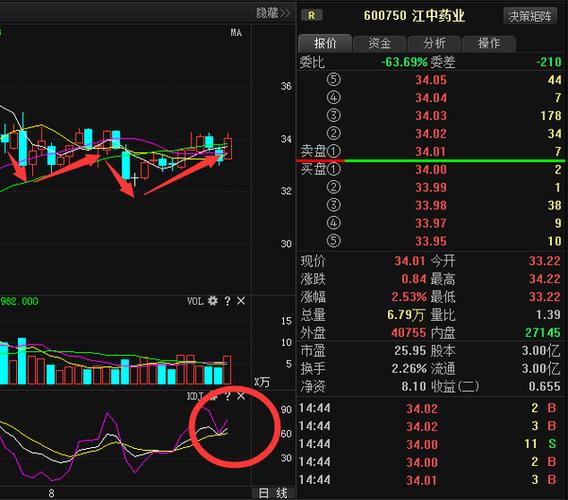Expand the 日线 period selector

pyautogui.click(x=273, y=493)
